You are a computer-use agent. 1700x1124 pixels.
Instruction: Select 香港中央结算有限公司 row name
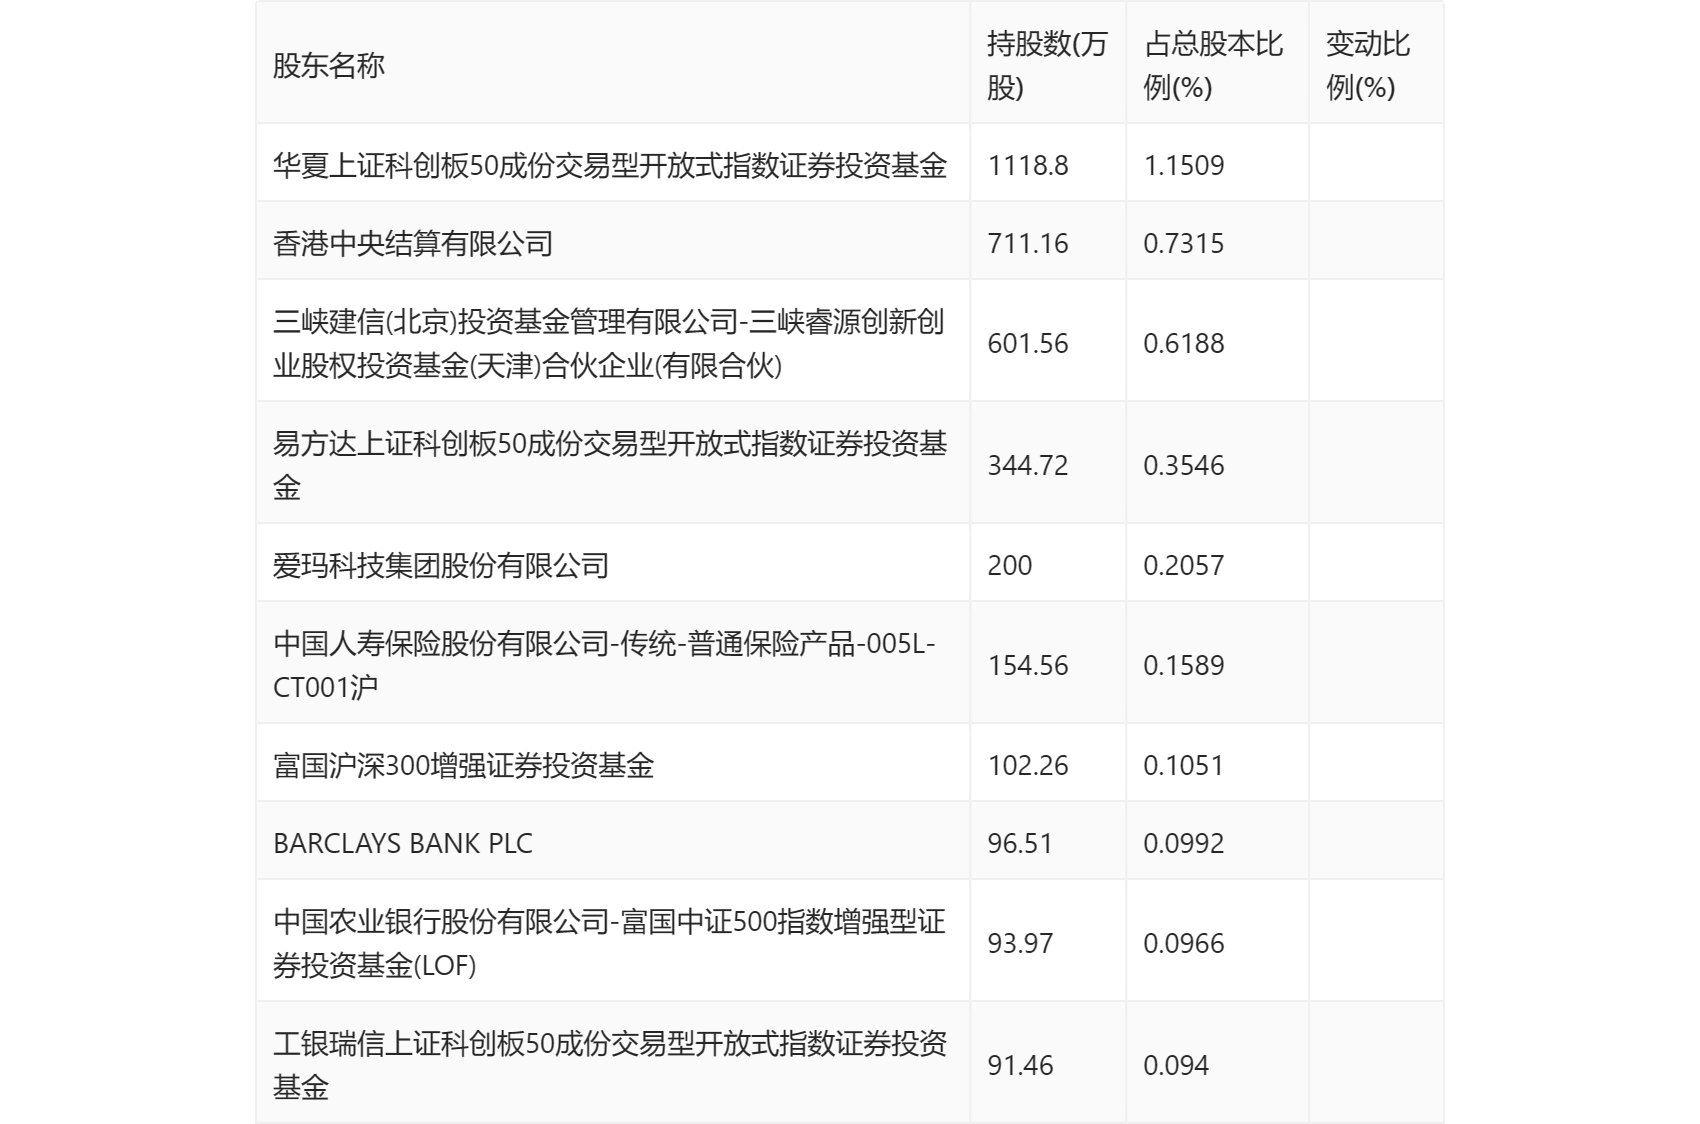413,243
